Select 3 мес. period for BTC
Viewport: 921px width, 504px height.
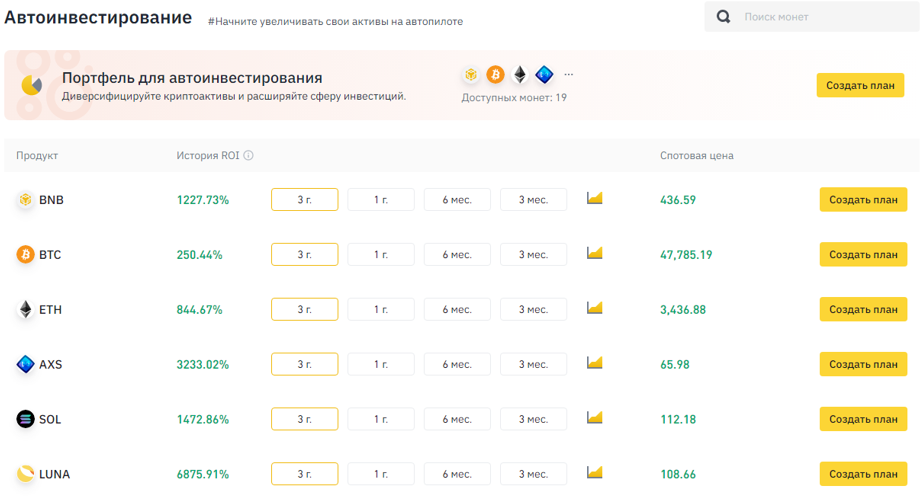point(533,254)
